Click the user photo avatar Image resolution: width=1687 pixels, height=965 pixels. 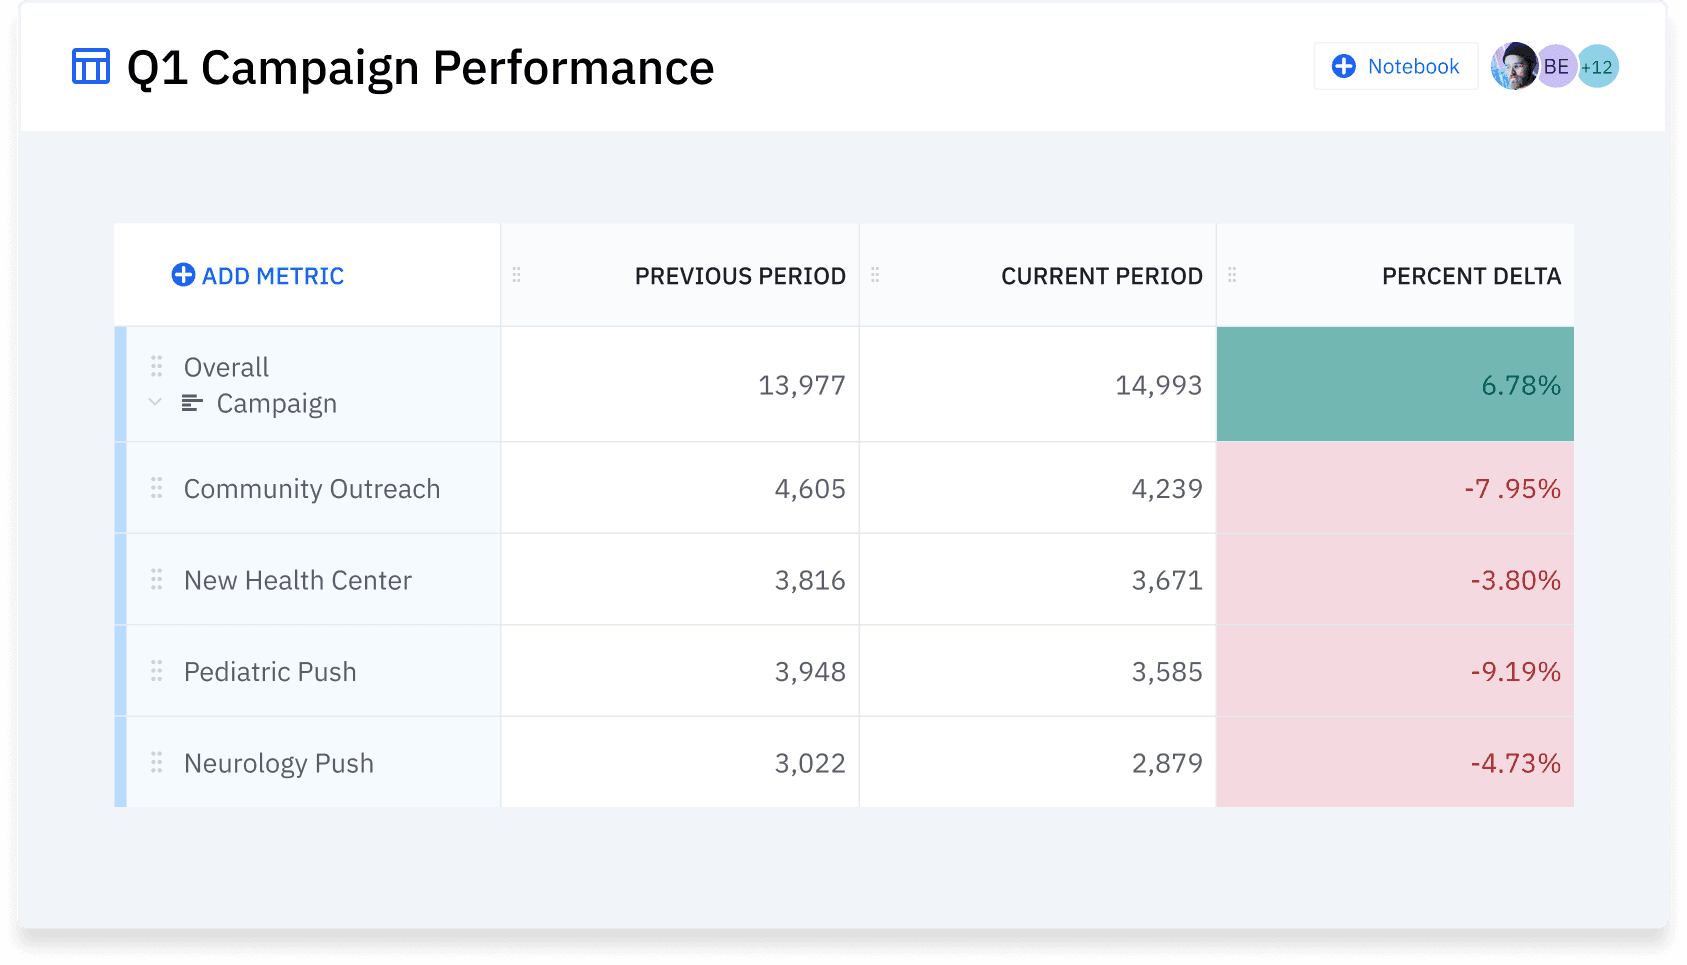[1512, 67]
